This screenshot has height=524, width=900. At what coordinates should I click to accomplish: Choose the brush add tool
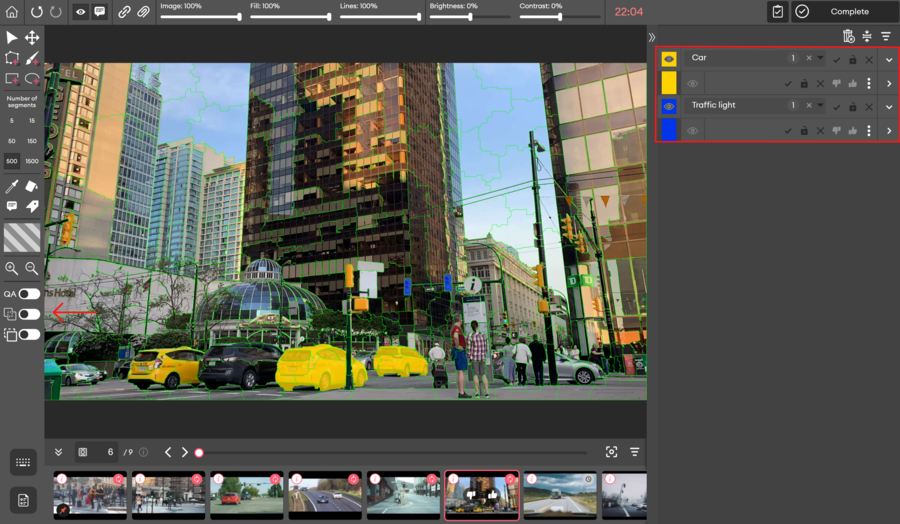tap(32, 58)
